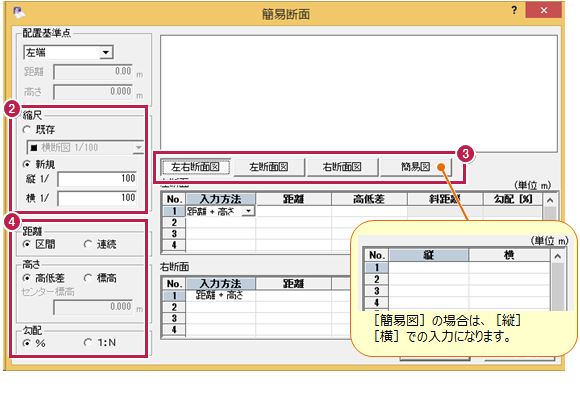Select the 新規 scale radio button
Screen dimensions: 580x398
click(x=27, y=164)
